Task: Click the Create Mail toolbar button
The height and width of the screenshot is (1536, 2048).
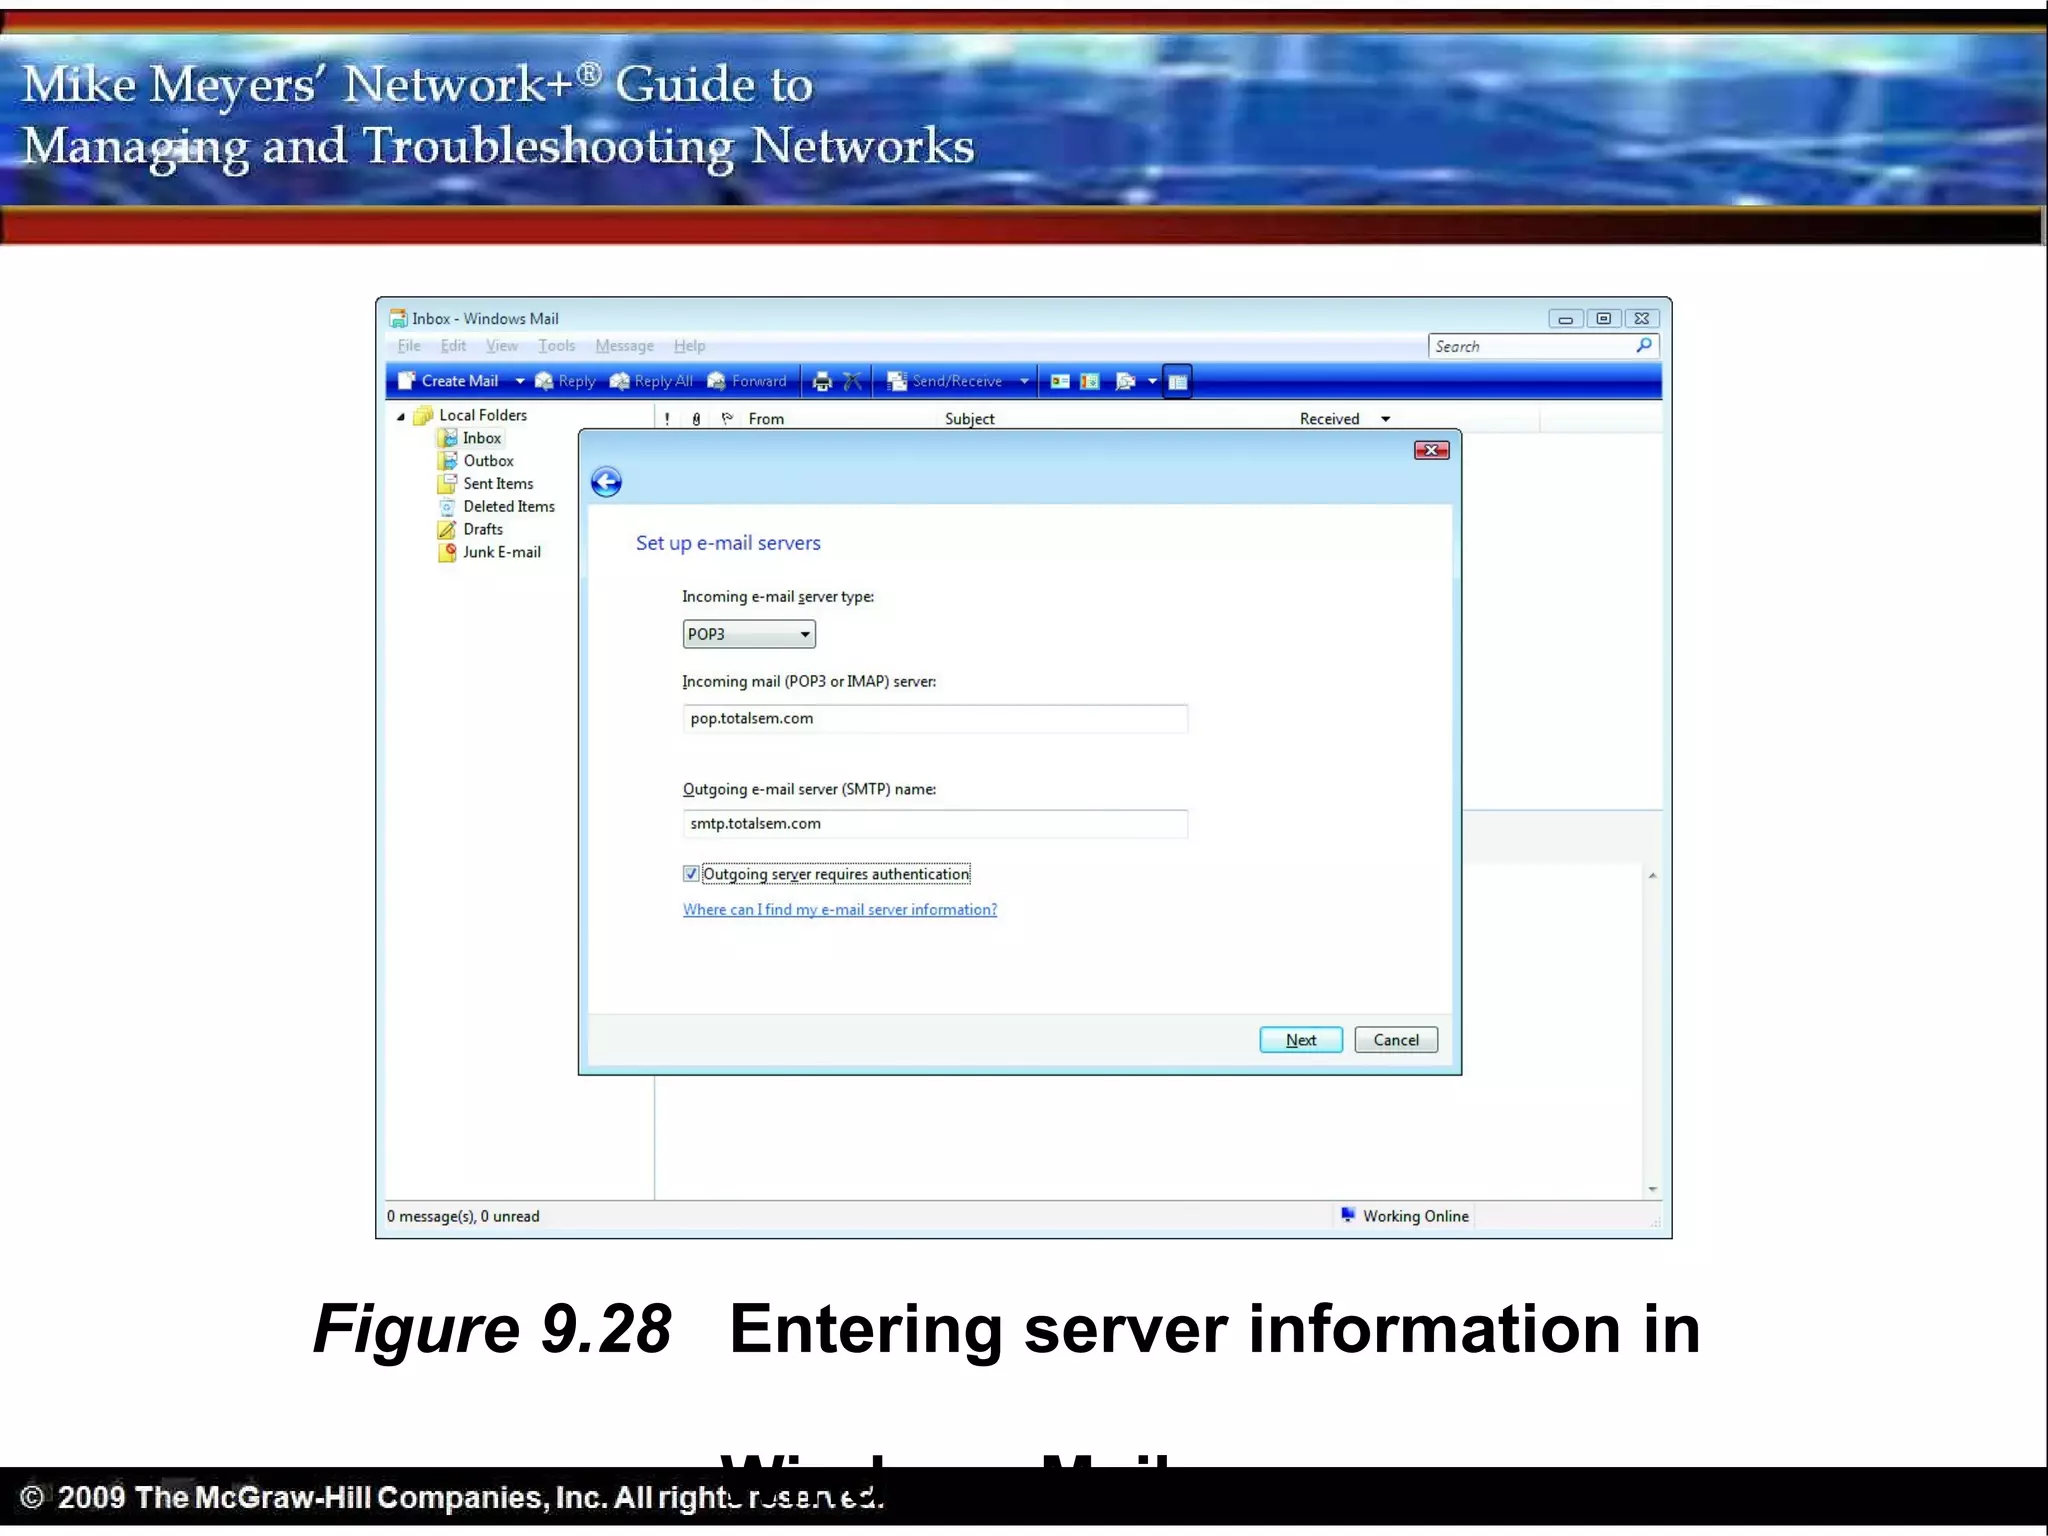Action: pos(447,381)
